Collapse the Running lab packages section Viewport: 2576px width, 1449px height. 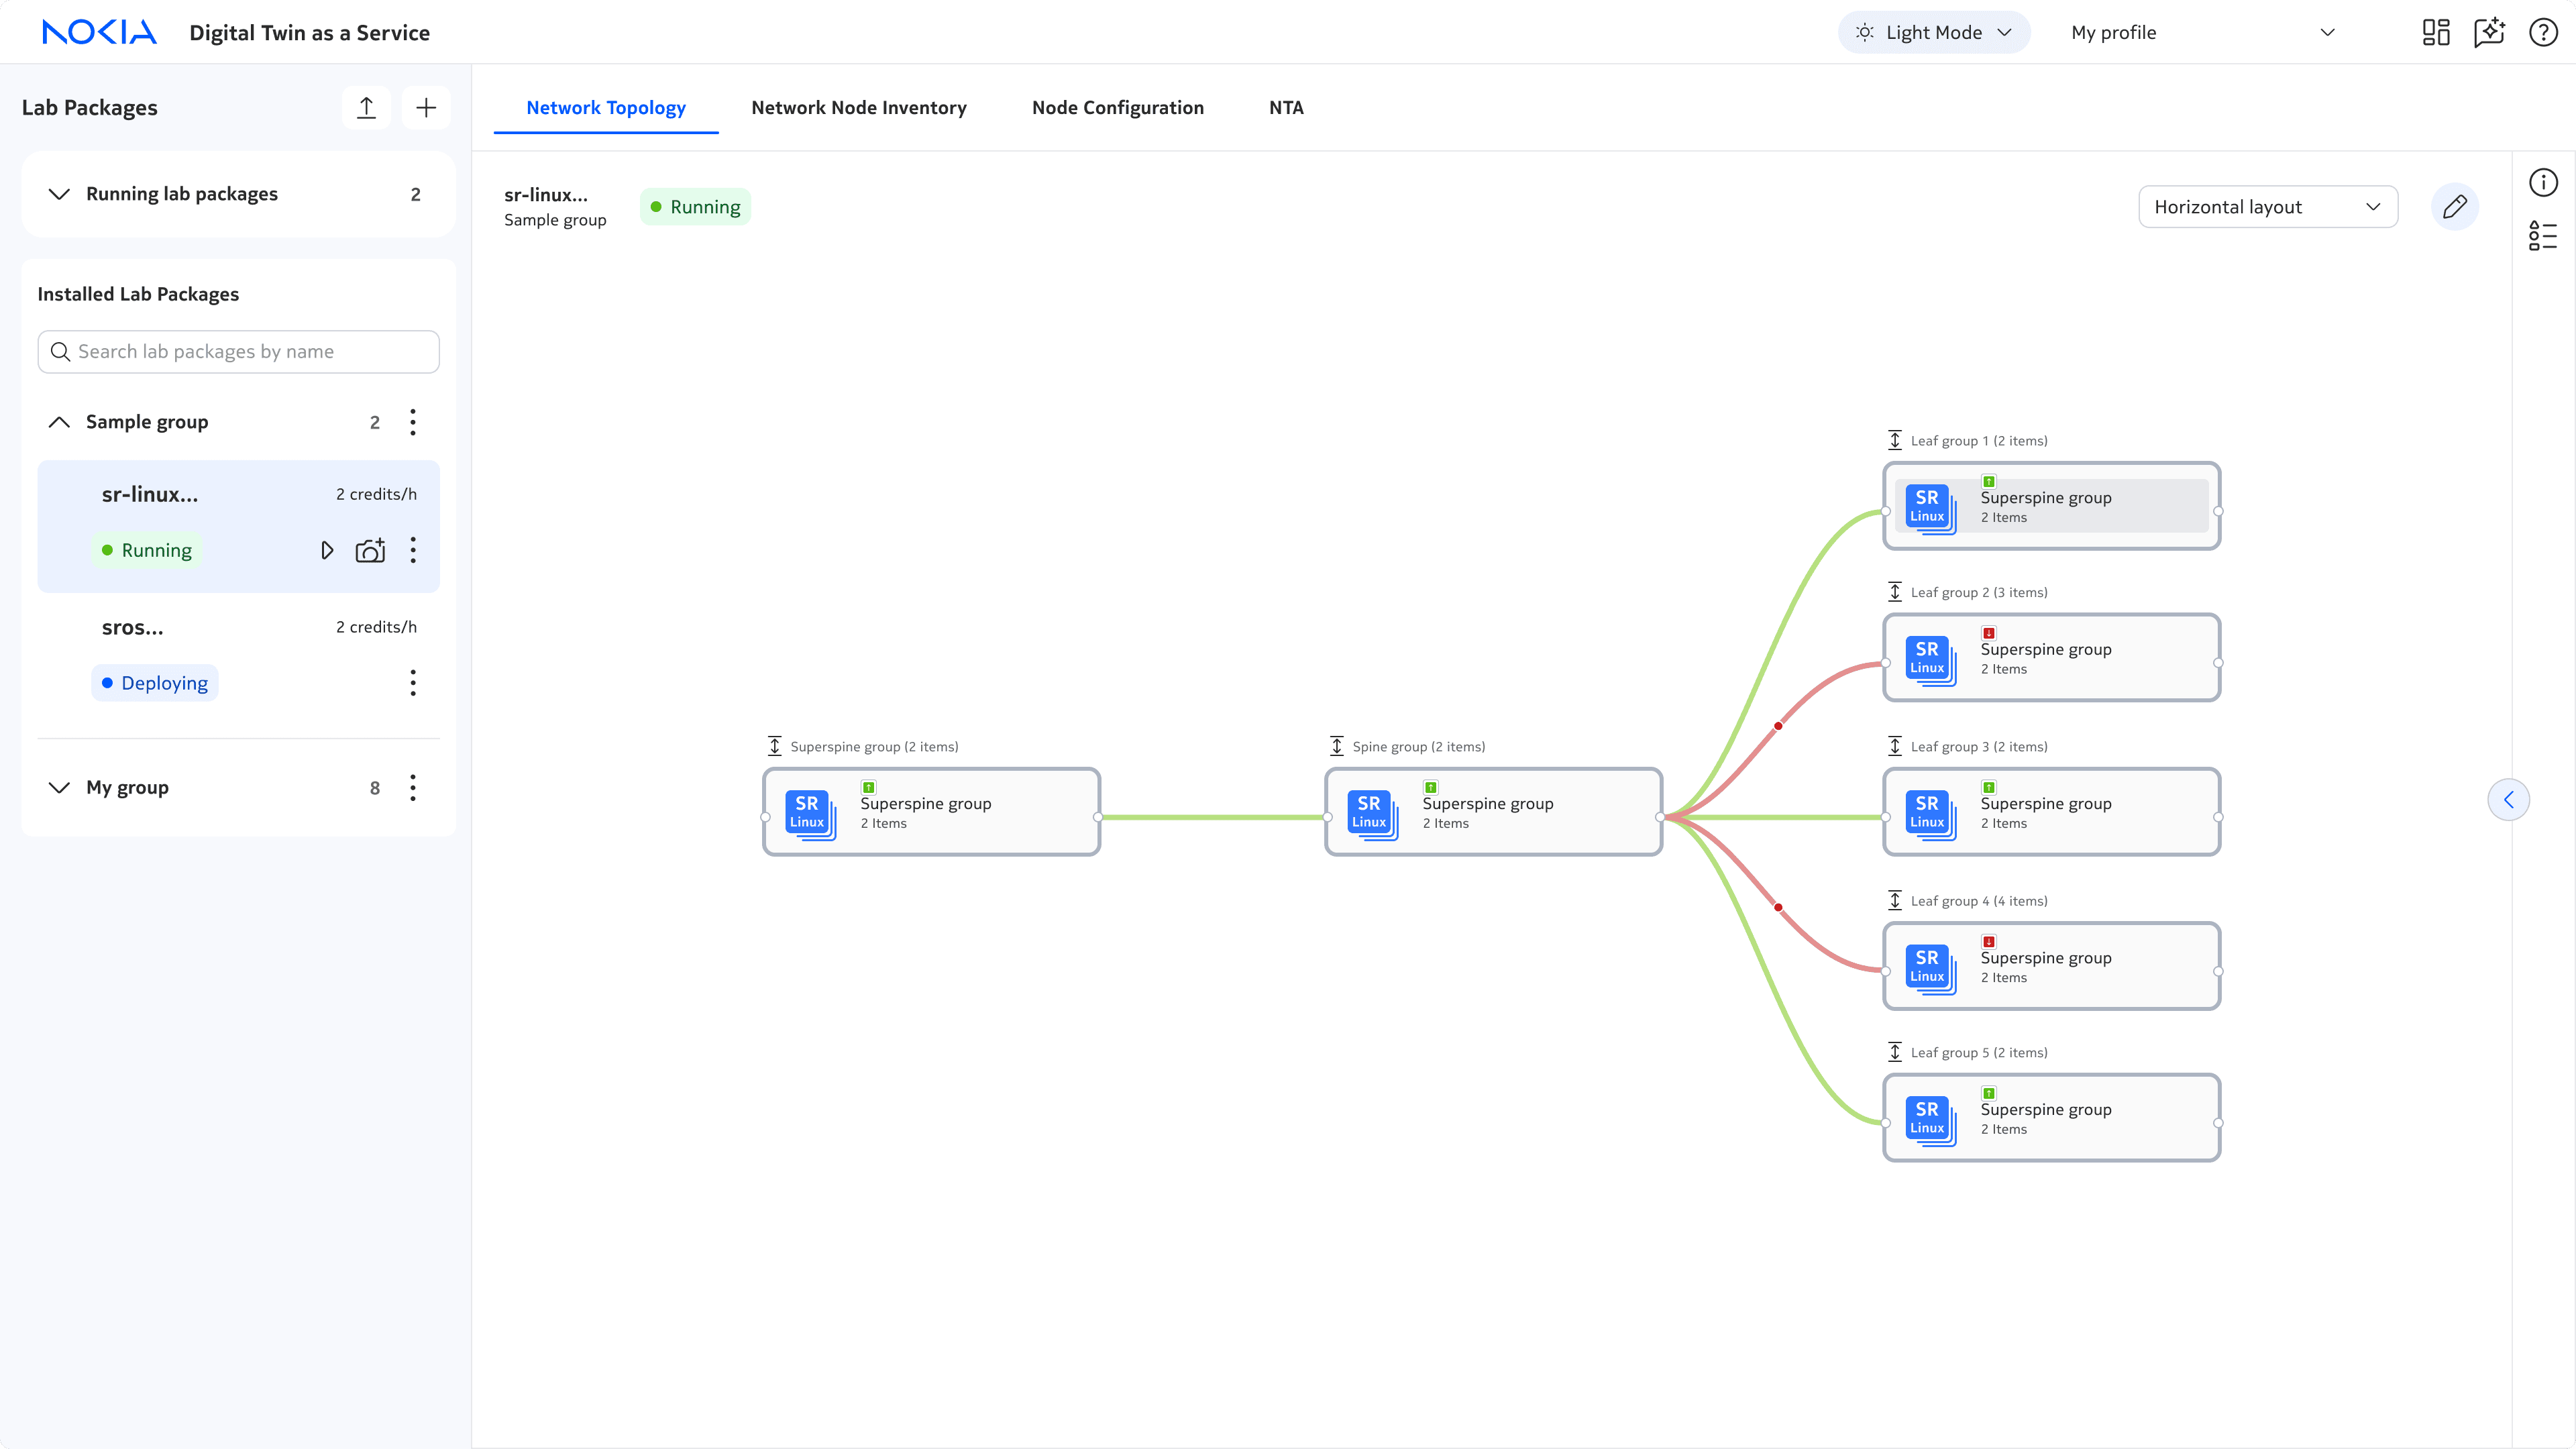pos(59,194)
